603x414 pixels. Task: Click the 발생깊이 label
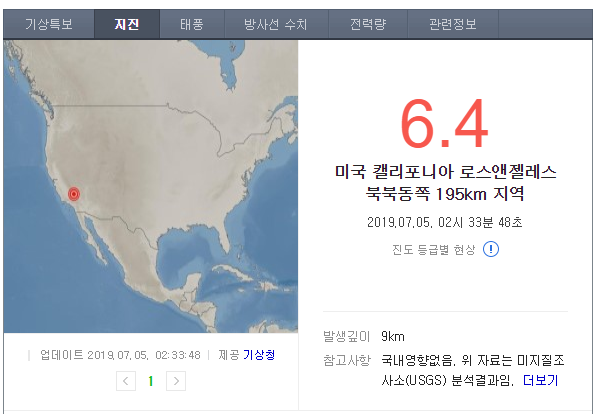coord(346,336)
